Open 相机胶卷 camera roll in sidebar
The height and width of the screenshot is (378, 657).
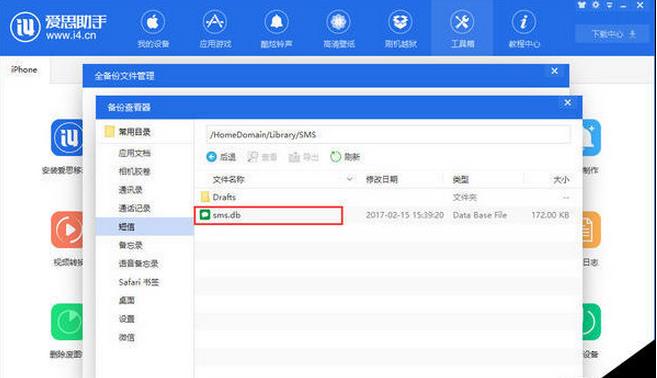[134, 171]
